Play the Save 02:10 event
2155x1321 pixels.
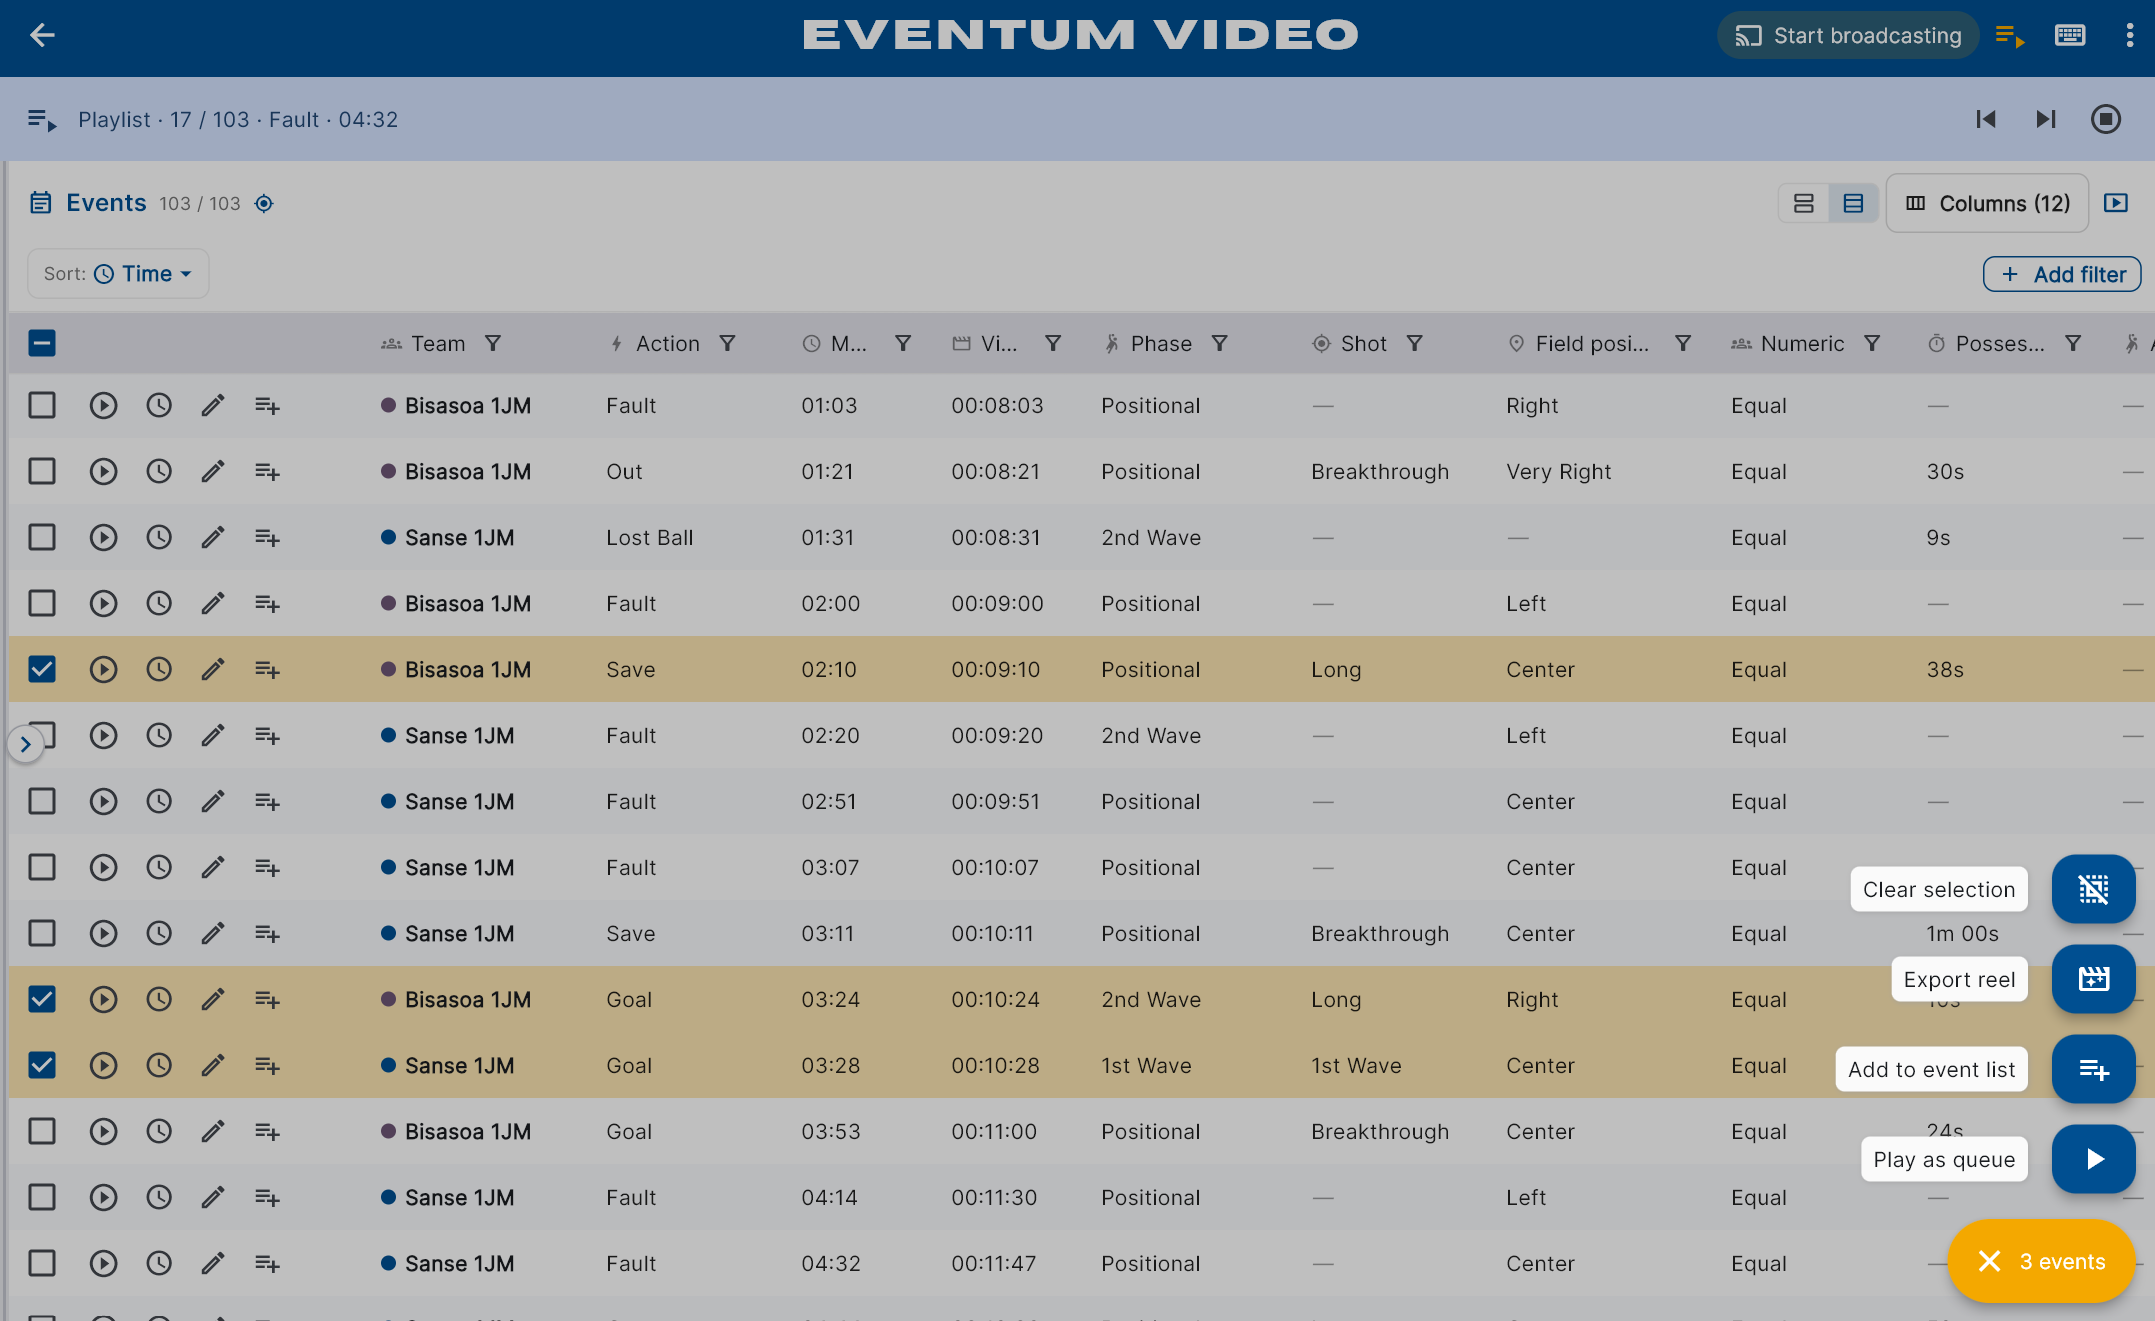[103, 670]
